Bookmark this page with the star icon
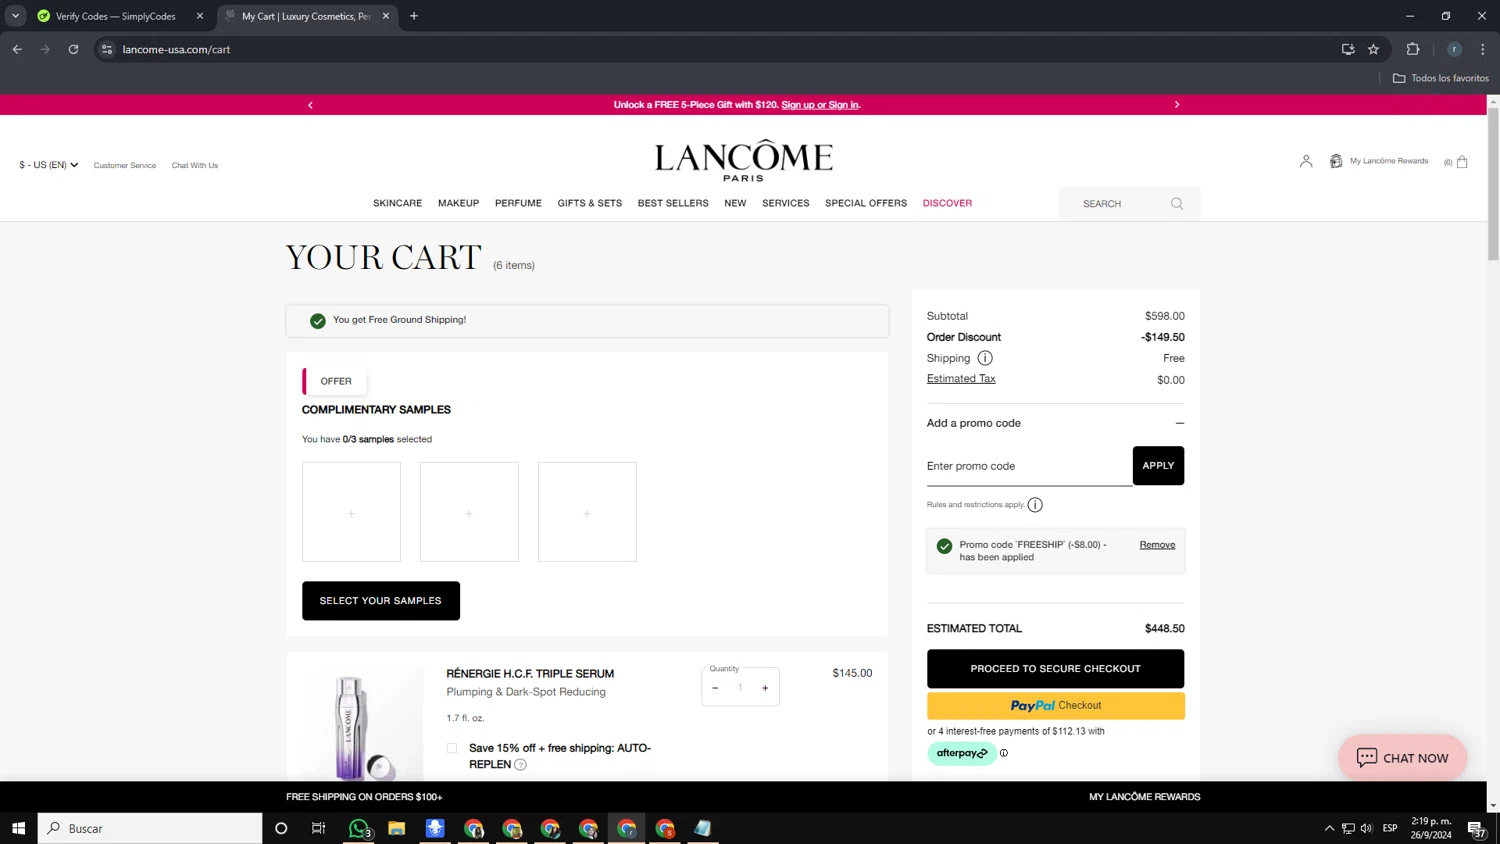This screenshot has width=1500, height=844. tap(1374, 49)
